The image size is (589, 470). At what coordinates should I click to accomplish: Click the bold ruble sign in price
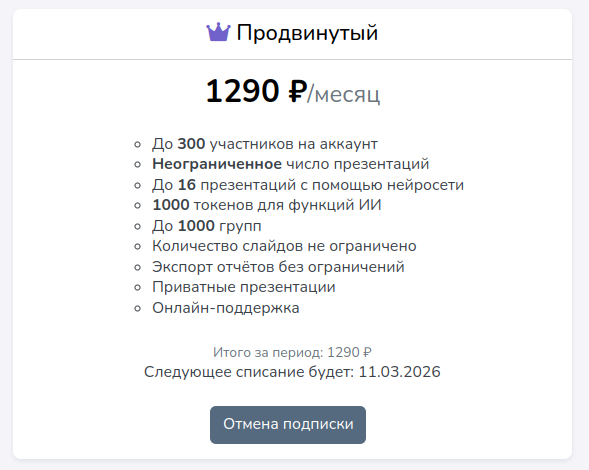point(298,92)
